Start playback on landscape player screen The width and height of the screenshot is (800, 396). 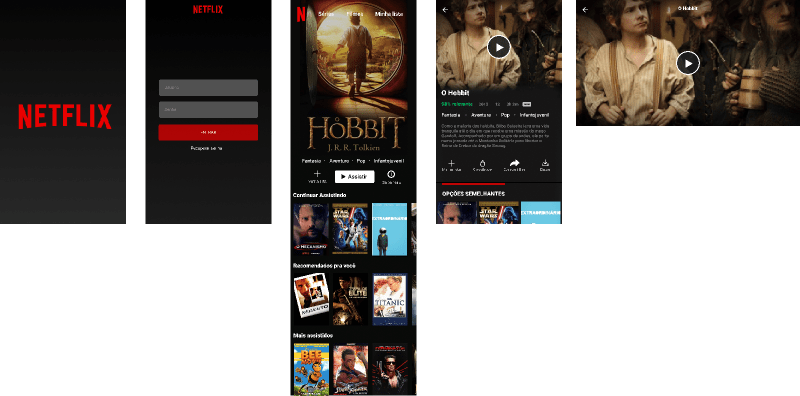[688, 63]
